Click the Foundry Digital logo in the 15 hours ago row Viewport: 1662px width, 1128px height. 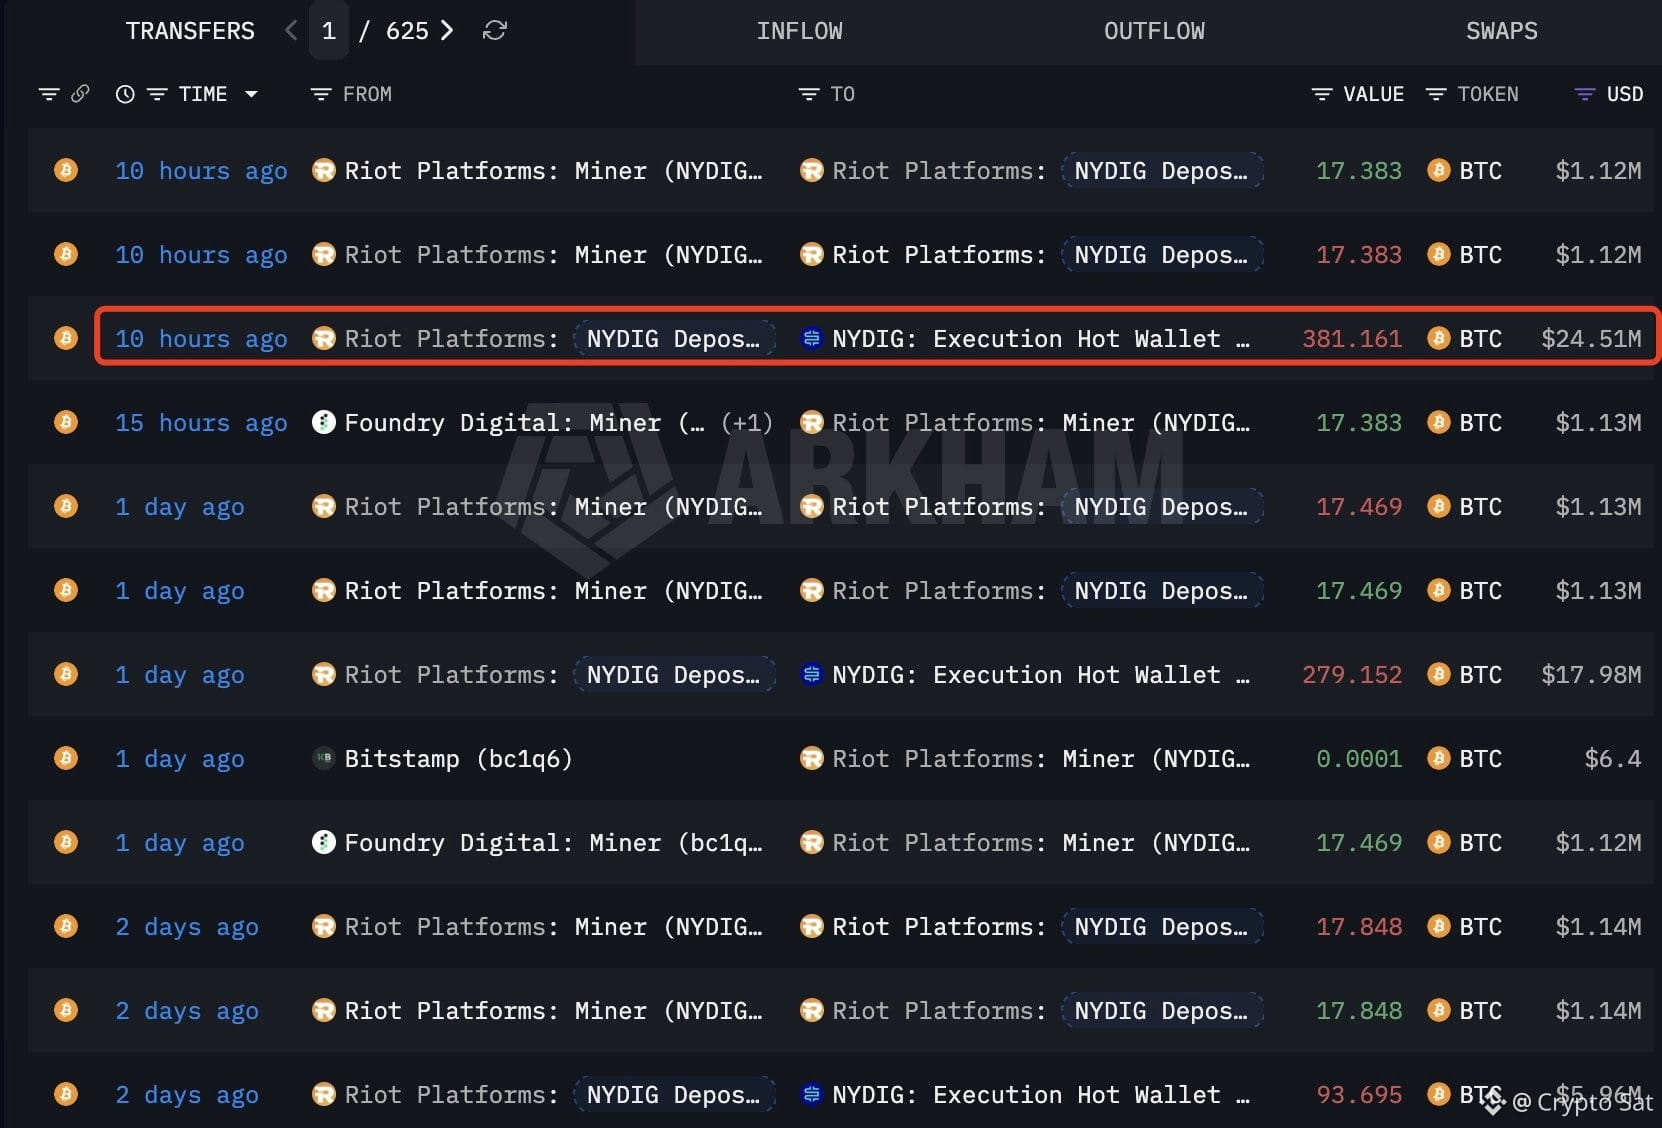click(x=323, y=422)
